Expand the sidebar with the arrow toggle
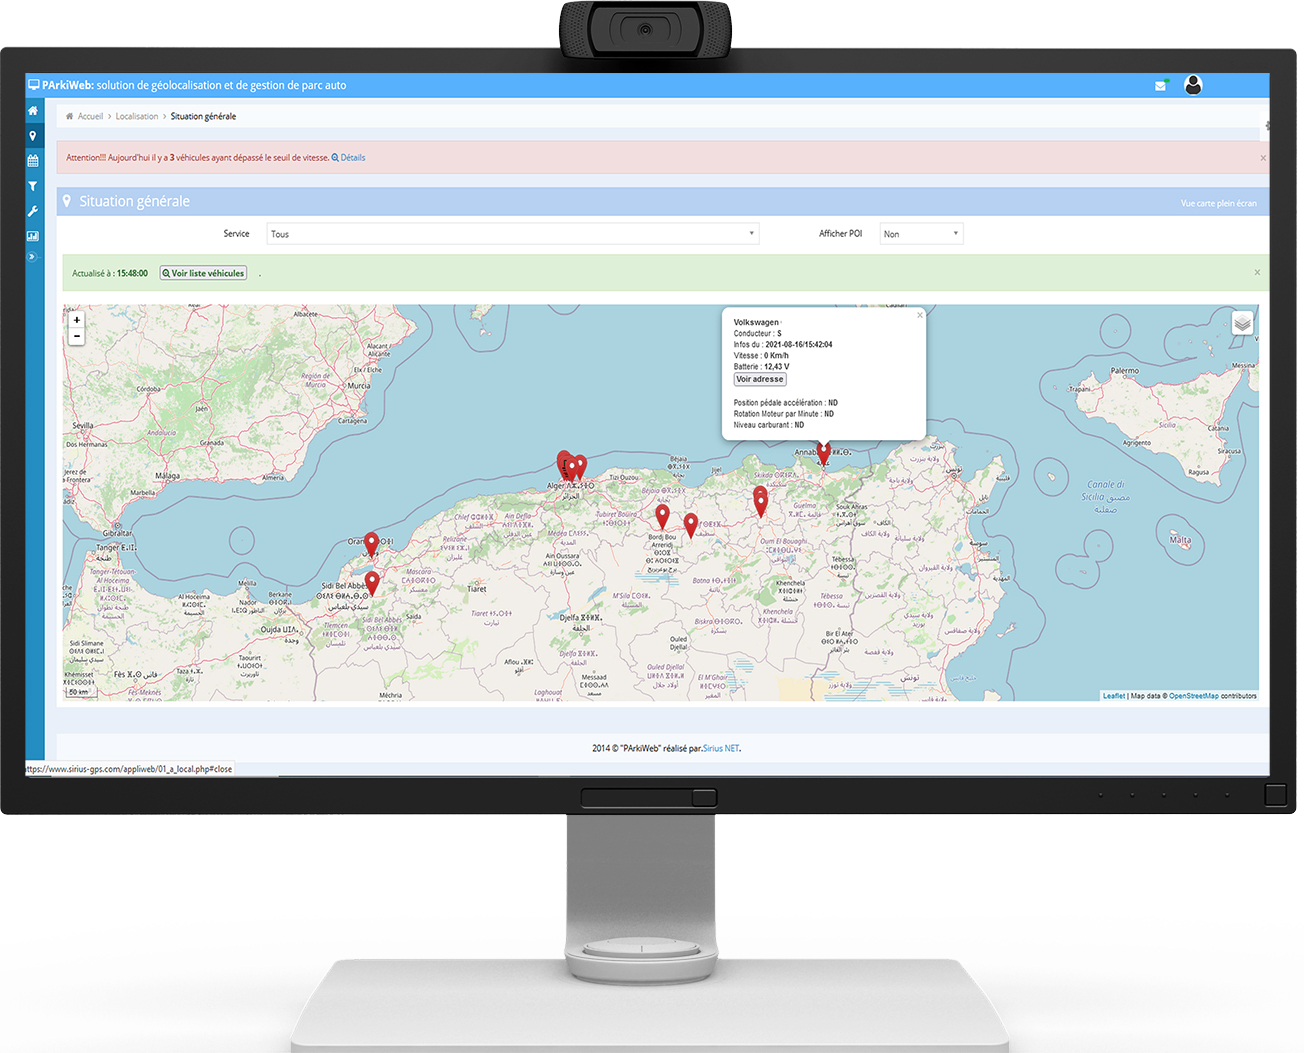 [32, 257]
